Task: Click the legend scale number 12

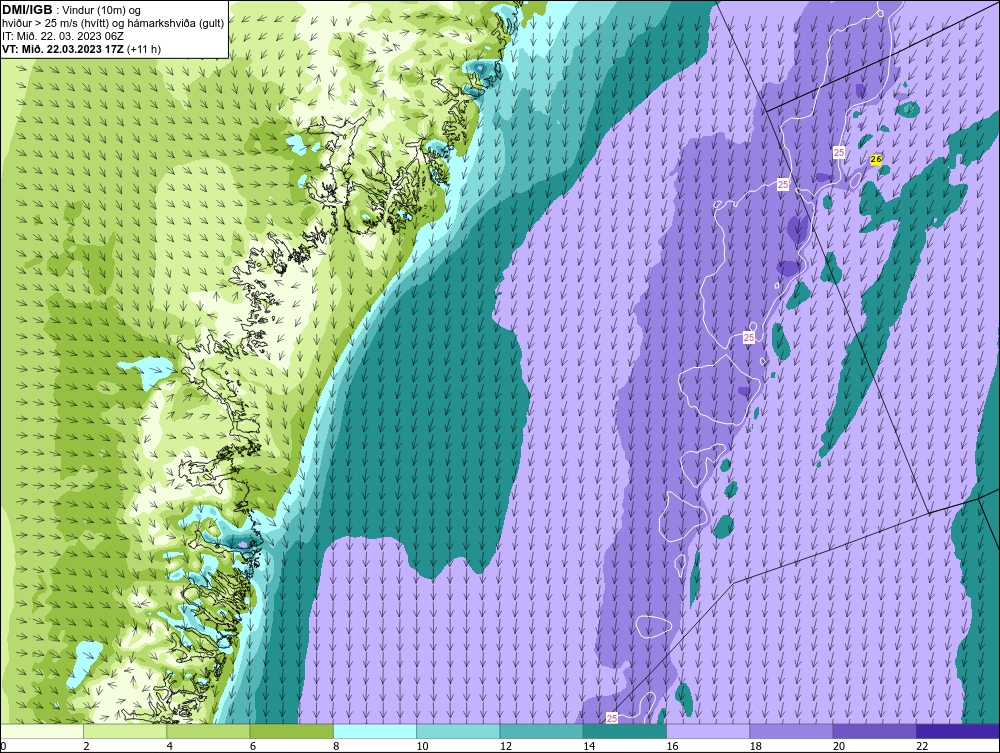Action: [506, 747]
